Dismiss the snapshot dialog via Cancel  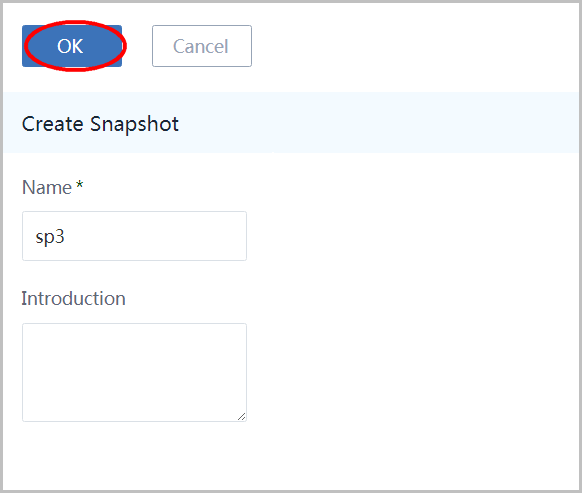tap(202, 46)
